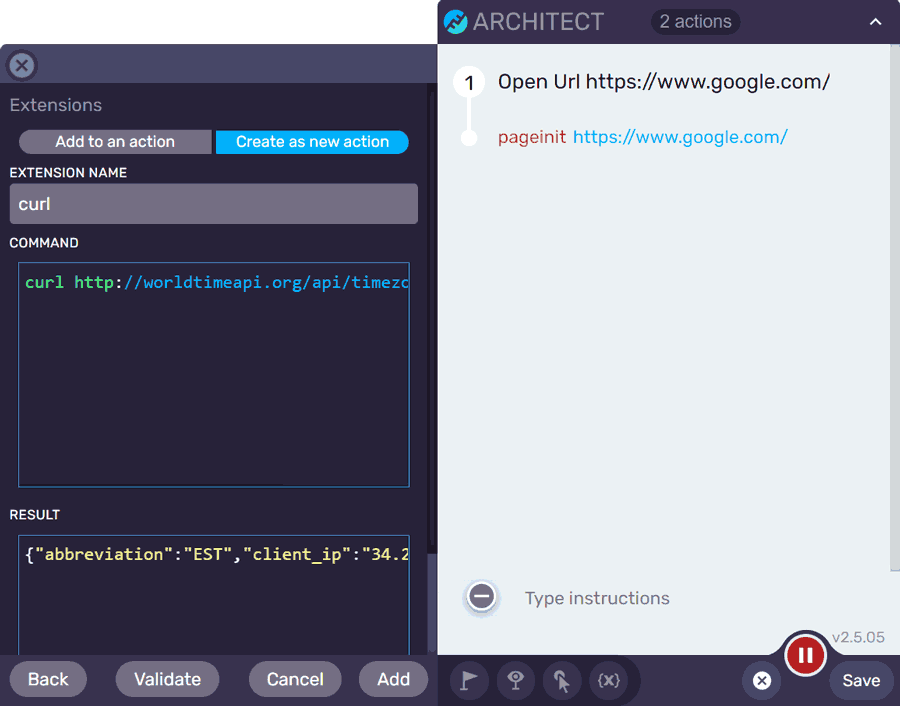Select step 1 'Open Url' action
Image resolution: width=900 pixels, height=706 pixels.
pos(664,82)
